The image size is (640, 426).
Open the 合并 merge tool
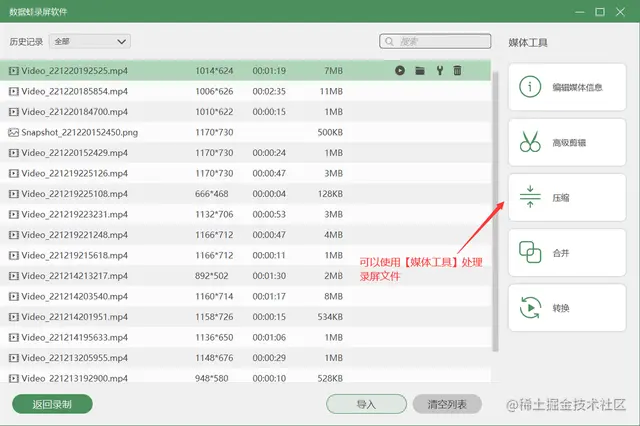pyautogui.click(x=567, y=253)
